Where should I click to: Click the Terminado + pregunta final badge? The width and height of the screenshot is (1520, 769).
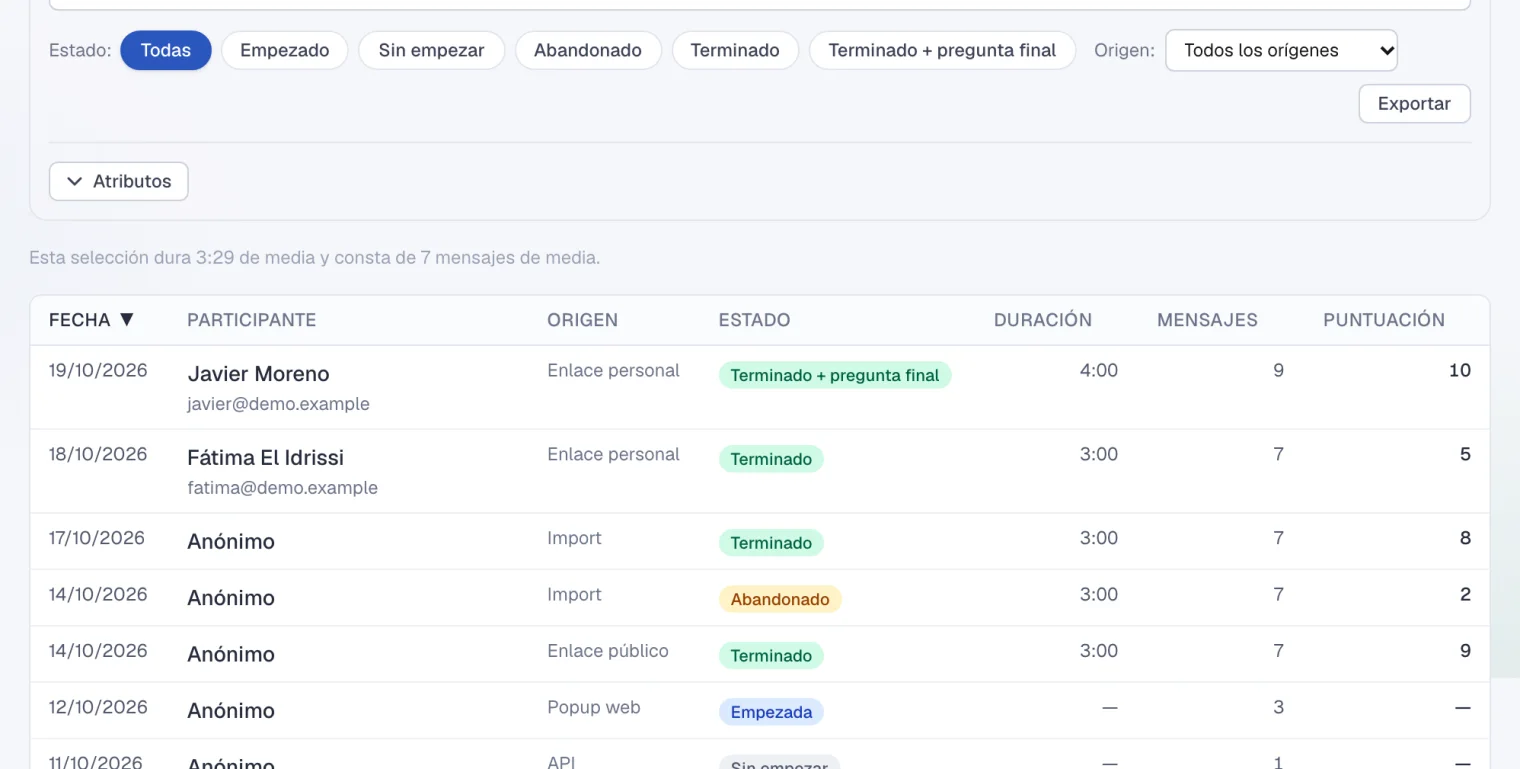tap(835, 375)
